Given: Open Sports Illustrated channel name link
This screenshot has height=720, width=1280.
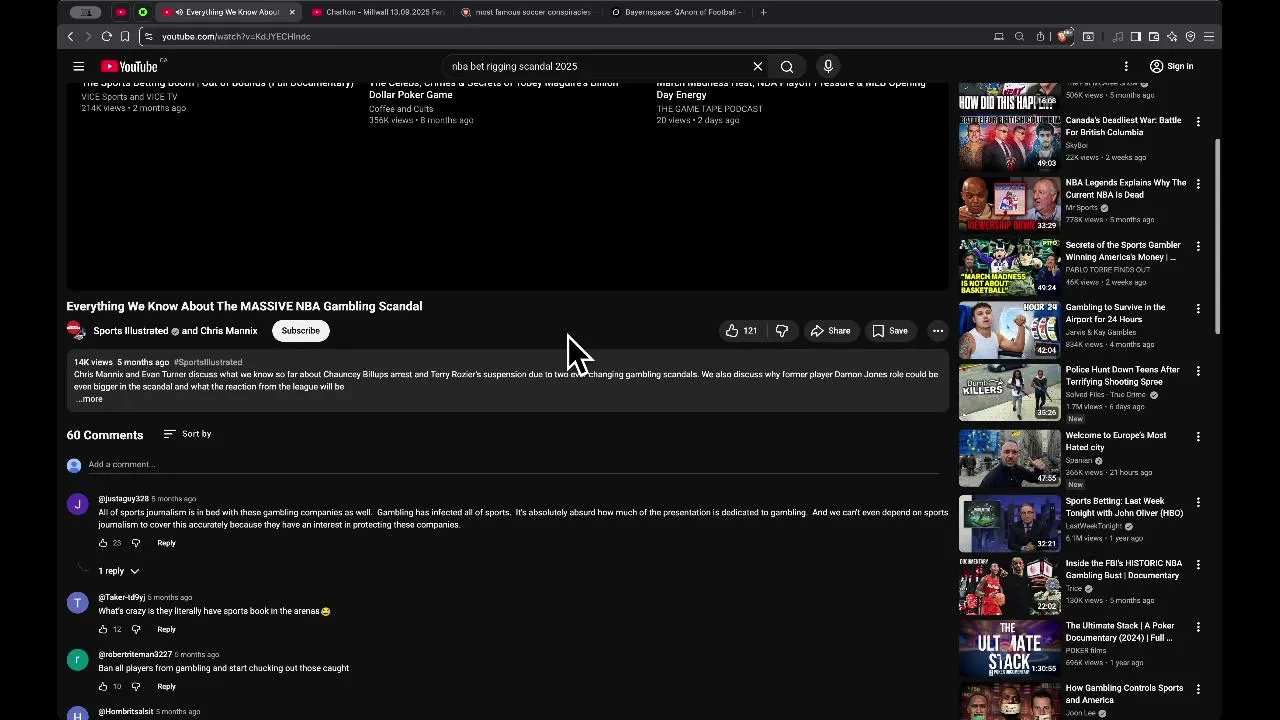Looking at the screenshot, I should [x=130, y=331].
